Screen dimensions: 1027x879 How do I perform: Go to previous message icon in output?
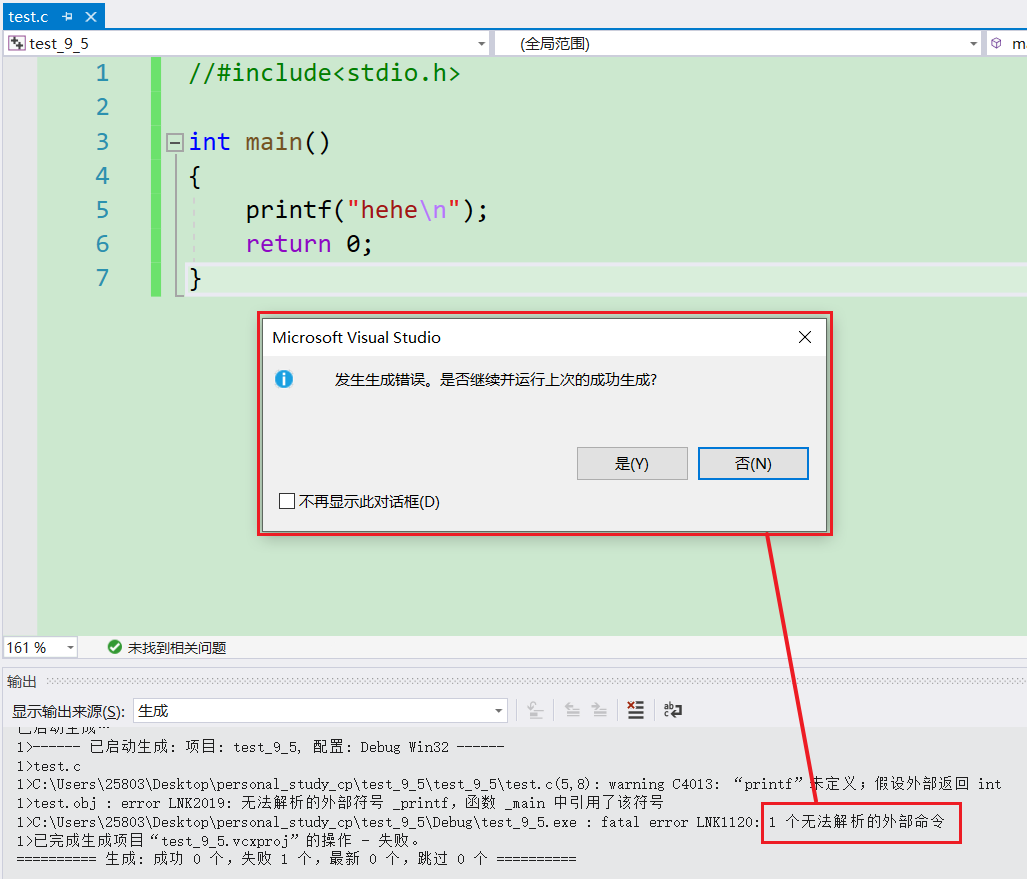pos(572,710)
